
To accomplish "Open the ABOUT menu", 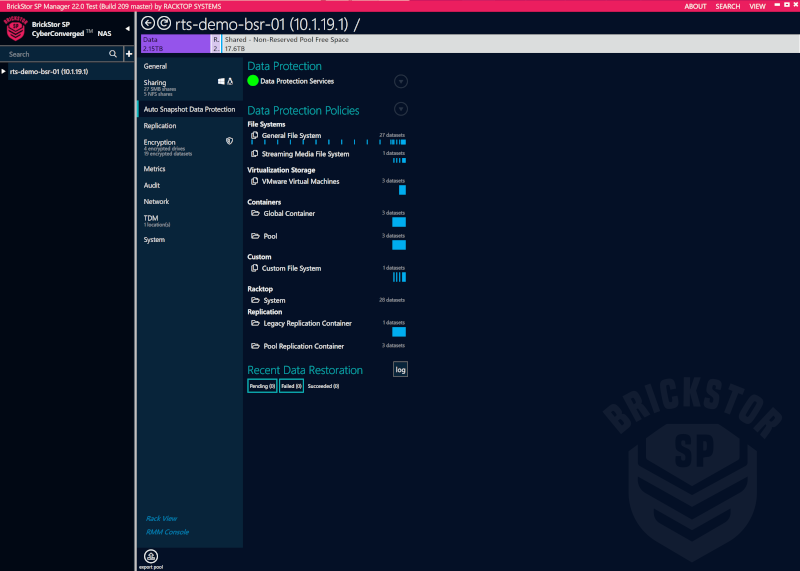I will [x=695, y=6].
